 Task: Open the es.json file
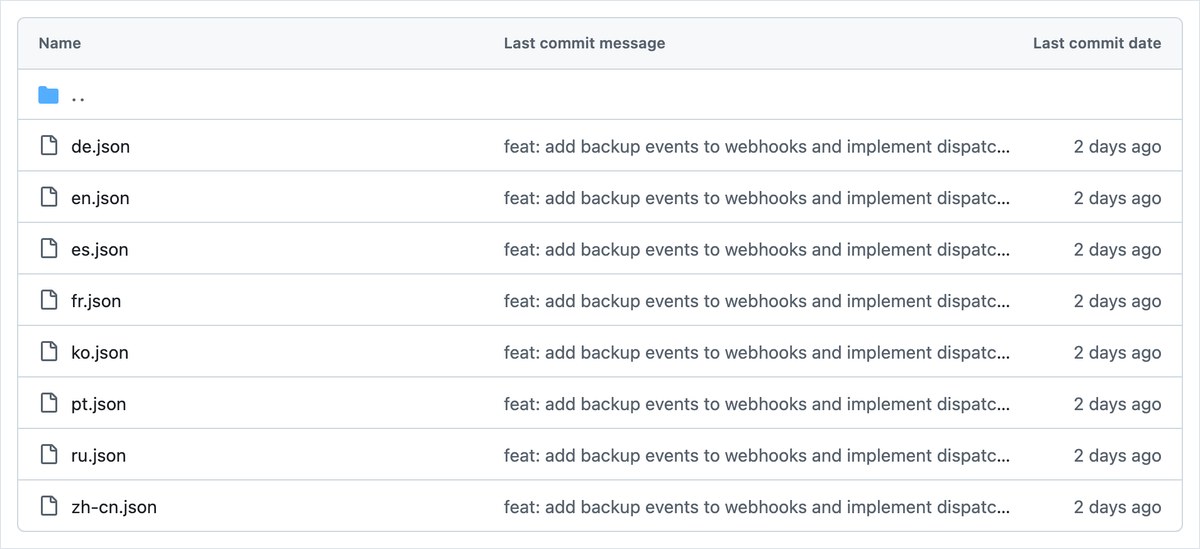pos(100,250)
